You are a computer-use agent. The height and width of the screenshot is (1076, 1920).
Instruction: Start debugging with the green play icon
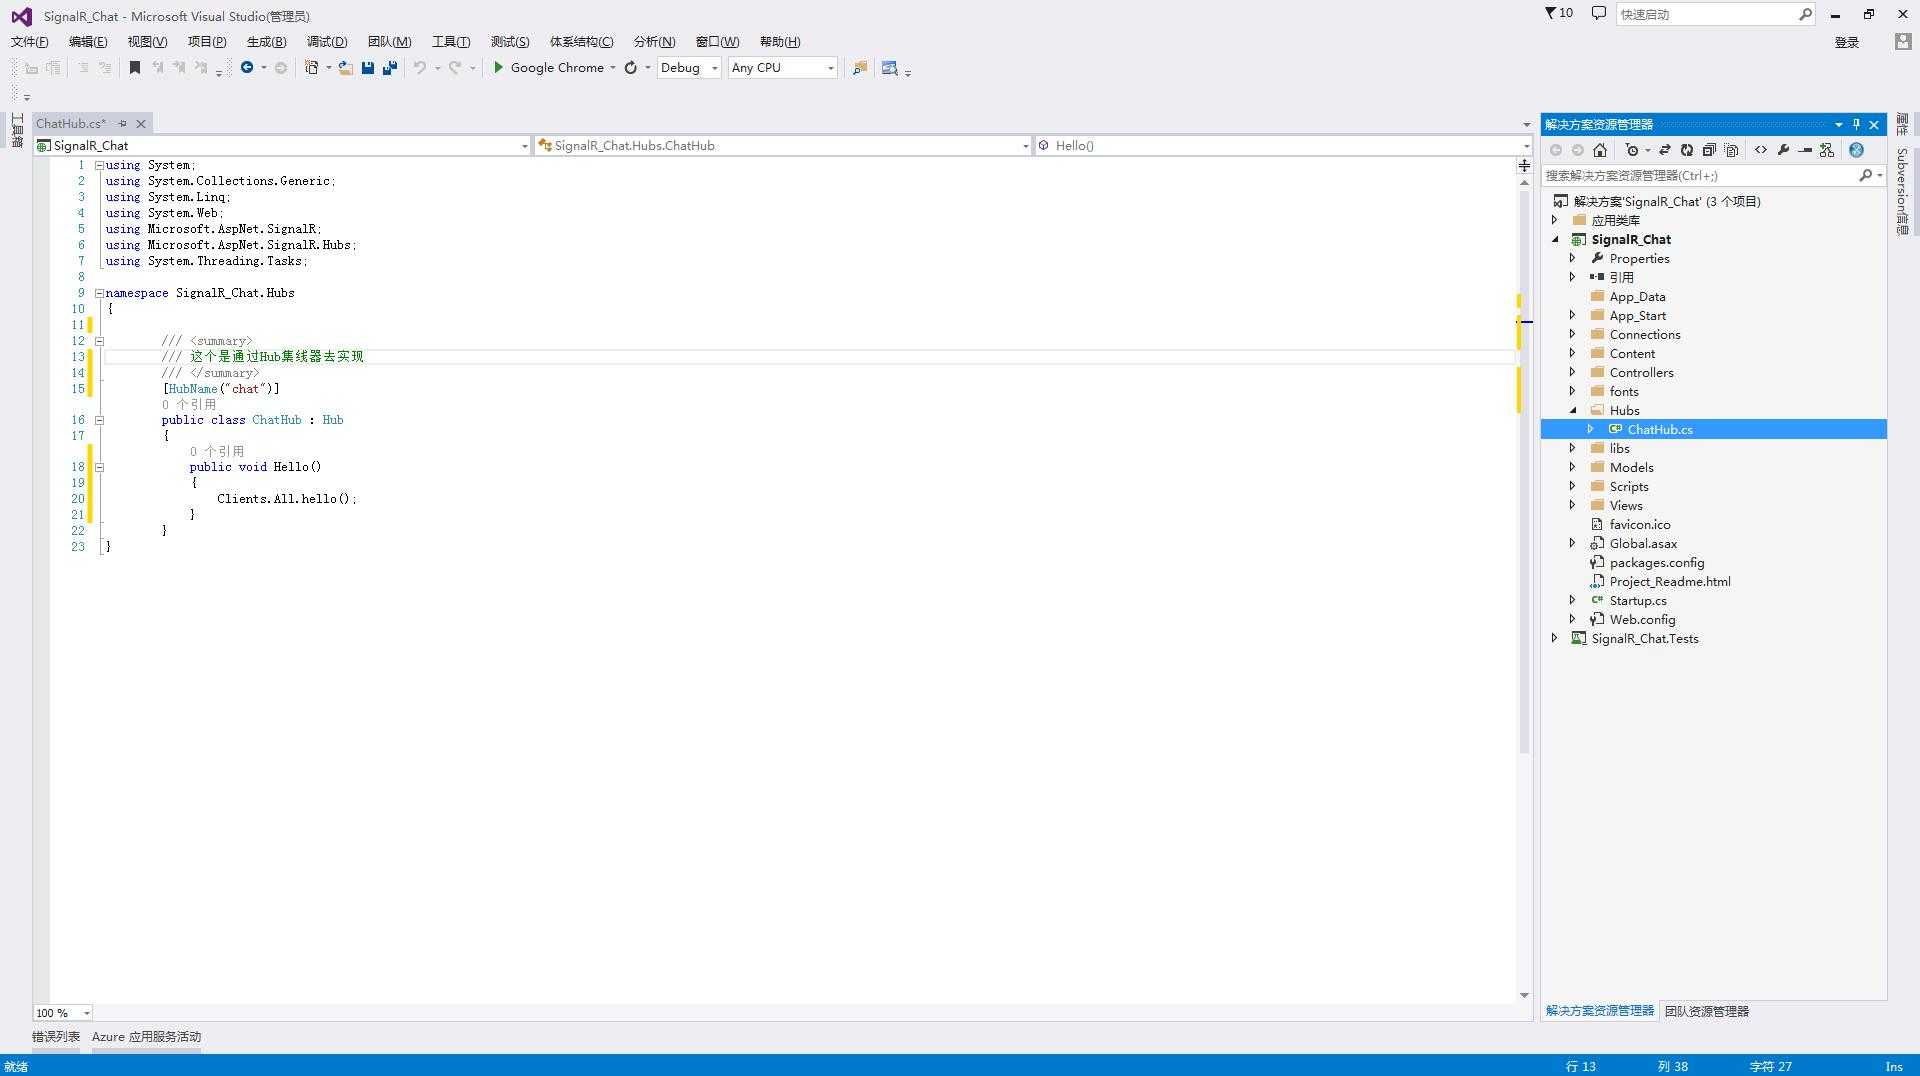(x=498, y=68)
